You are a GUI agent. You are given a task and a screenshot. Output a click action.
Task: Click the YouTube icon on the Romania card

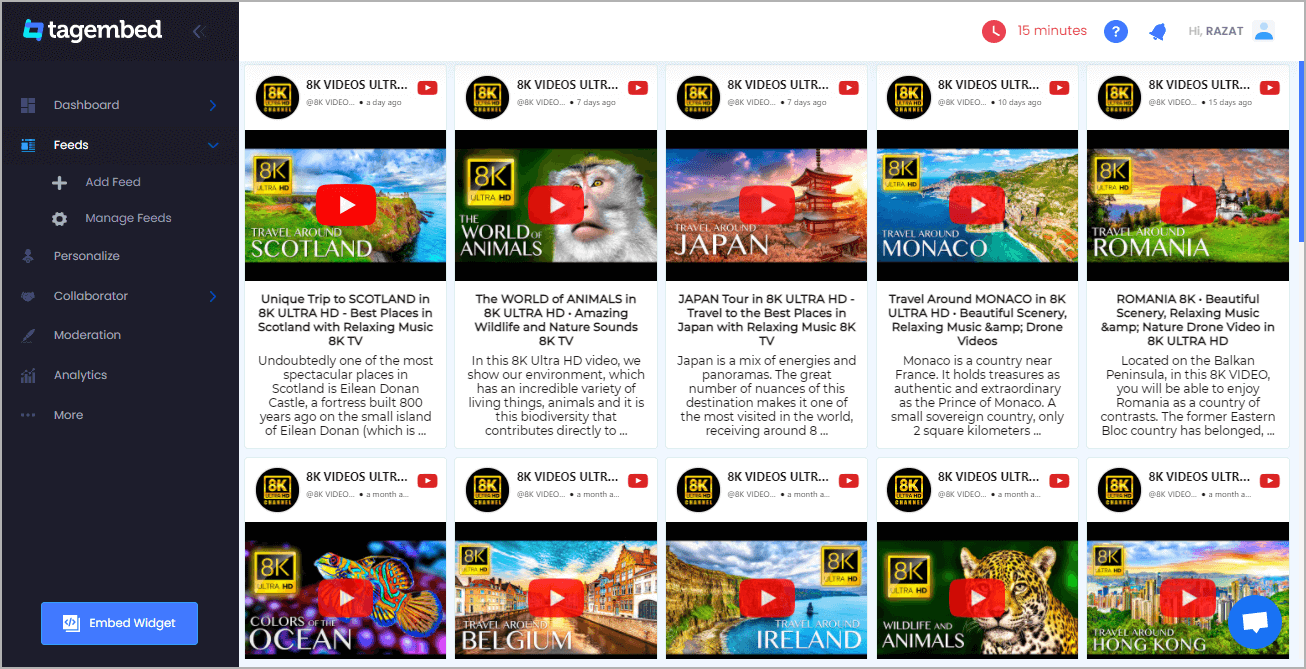click(1270, 88)
